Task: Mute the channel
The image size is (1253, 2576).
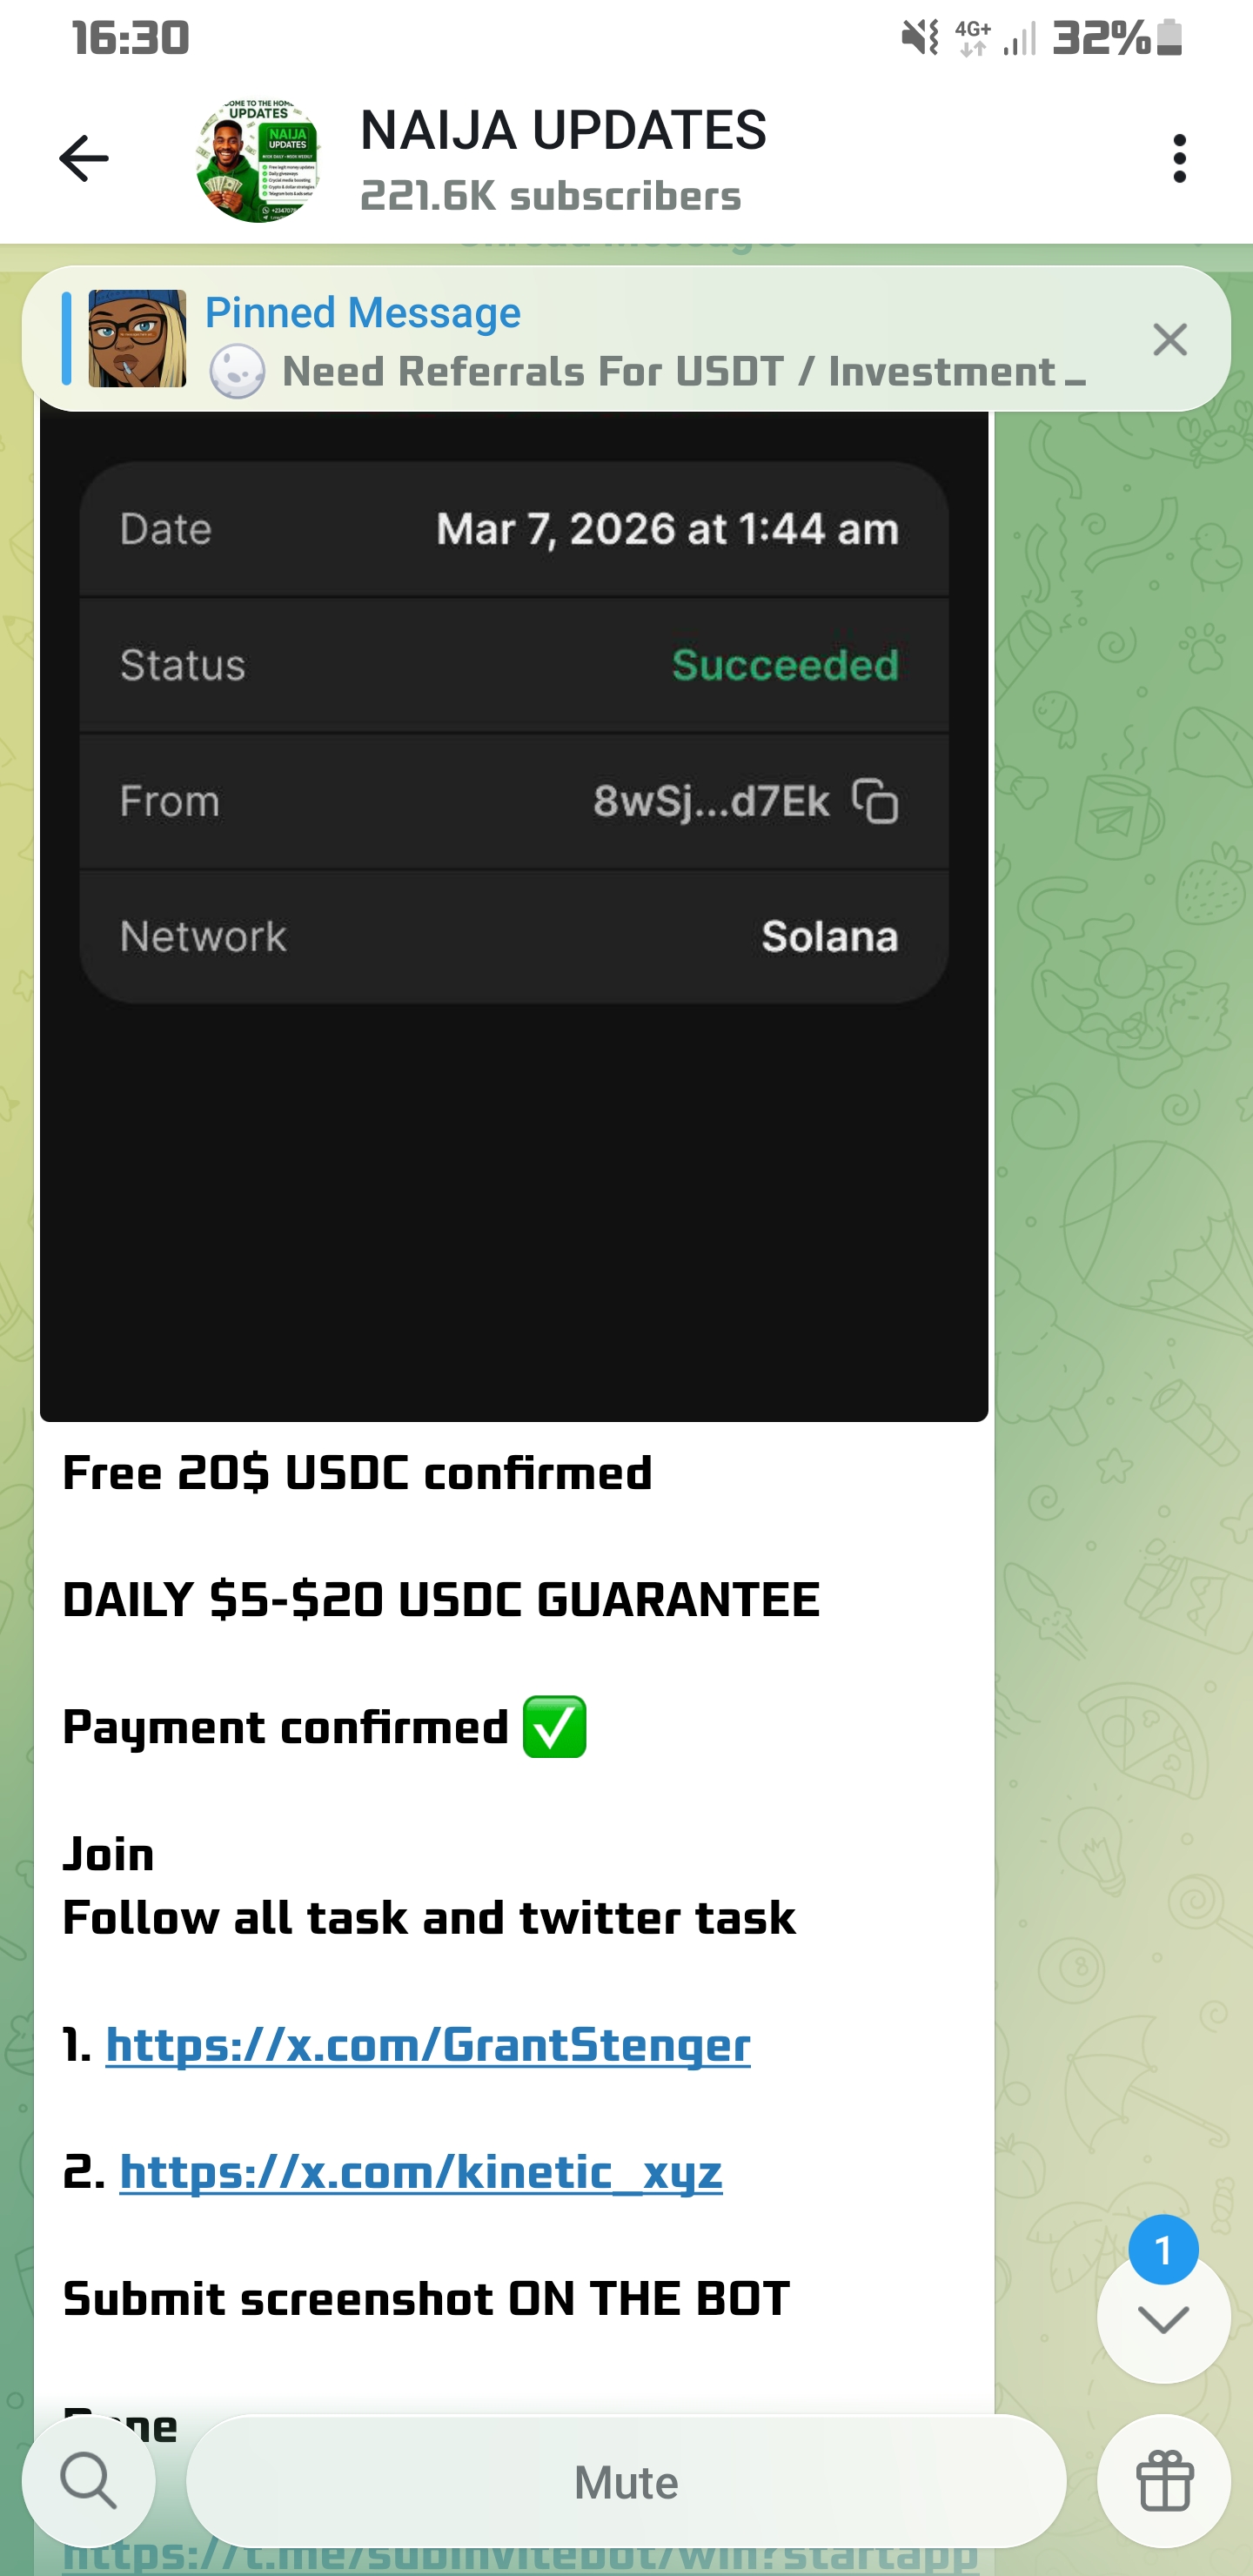Action: (x=626, y=2481)
